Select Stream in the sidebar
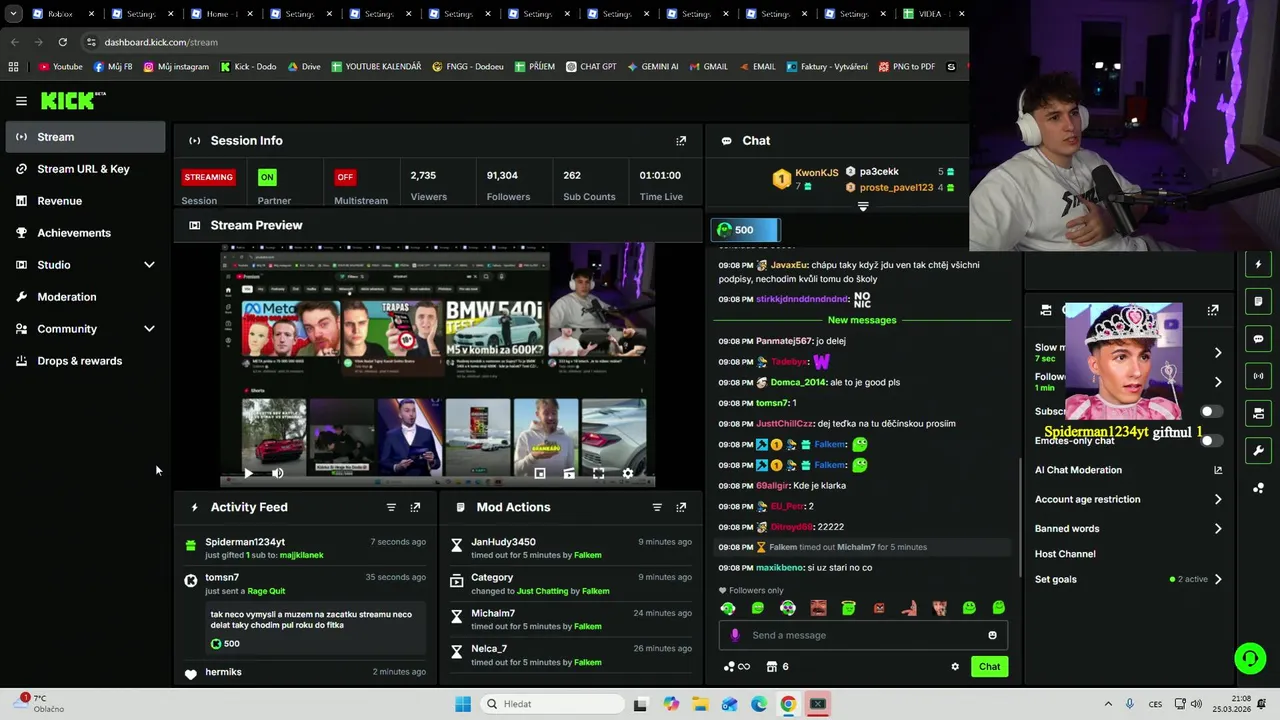This screenshot has width=1280, height=720. [85, 137]
